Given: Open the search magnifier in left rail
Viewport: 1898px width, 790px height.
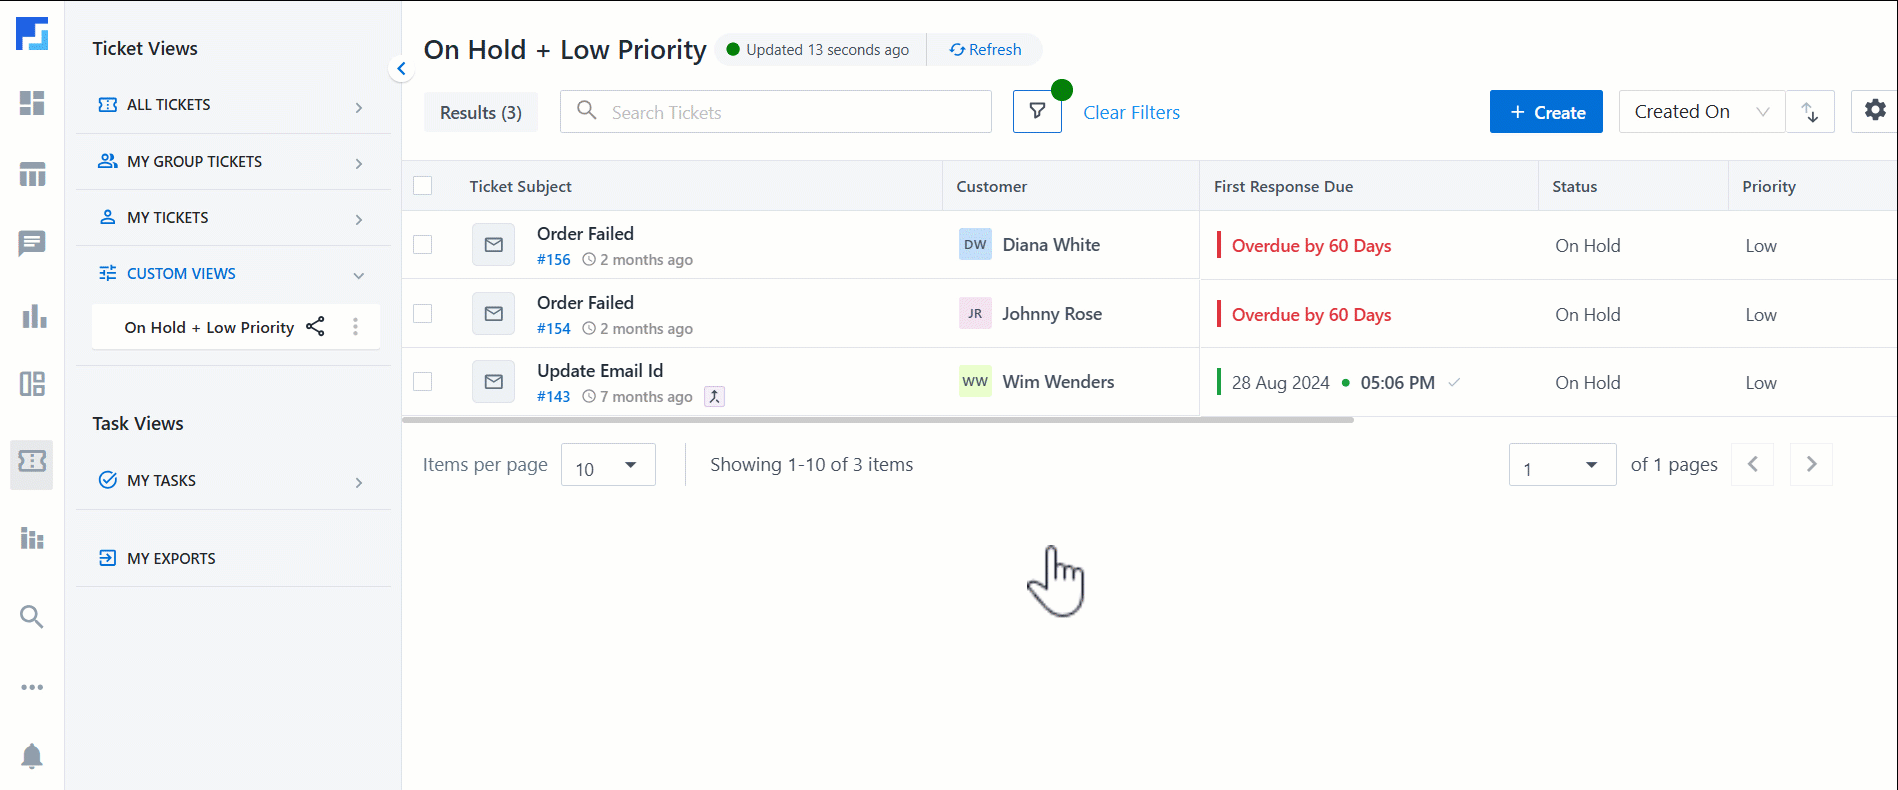Looking at the screenshot, I should click(x=32, y=617).
